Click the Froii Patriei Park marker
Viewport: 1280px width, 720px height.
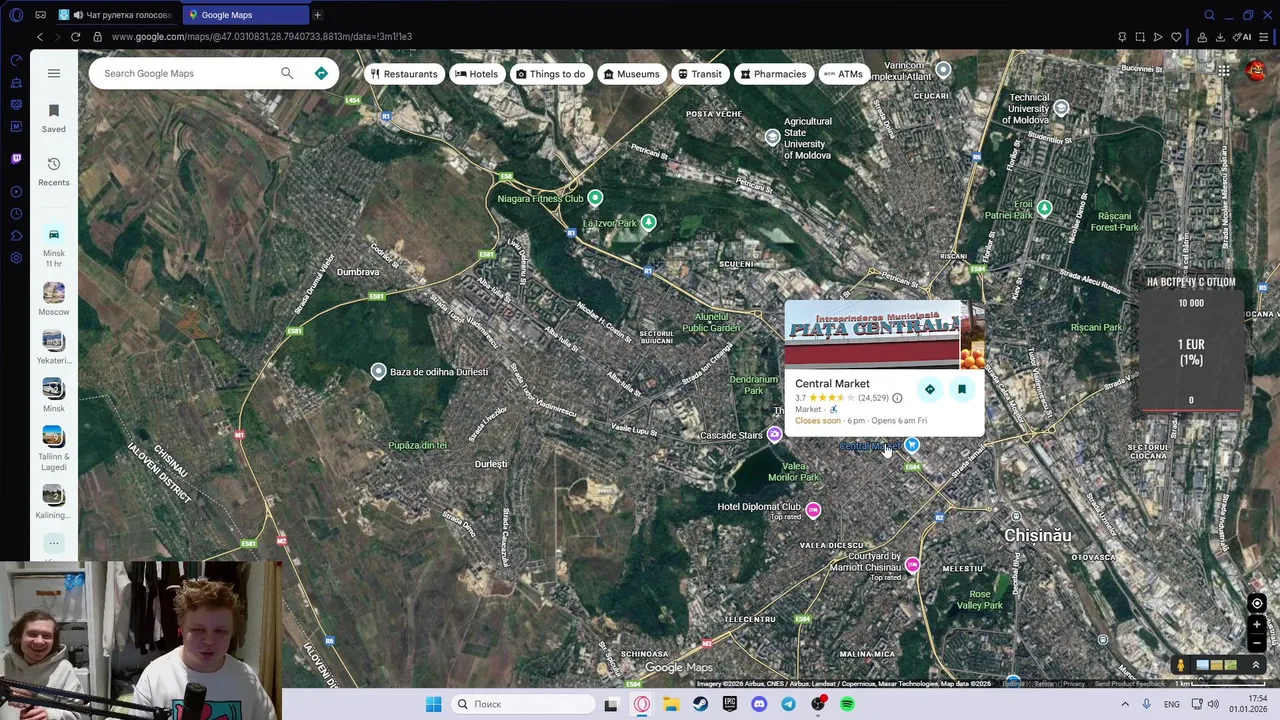[x=1044, y=208]
